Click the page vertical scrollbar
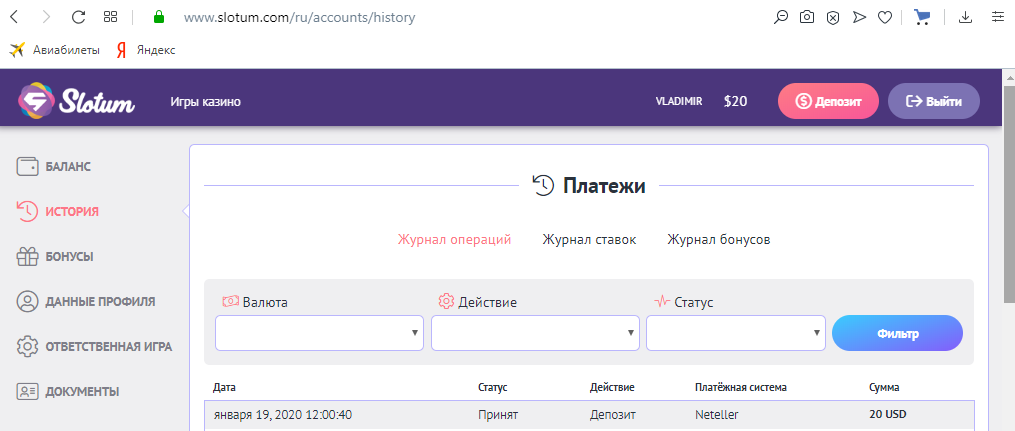The width and height of the screenshot is (1015, 431). [x=1009, y=192]
